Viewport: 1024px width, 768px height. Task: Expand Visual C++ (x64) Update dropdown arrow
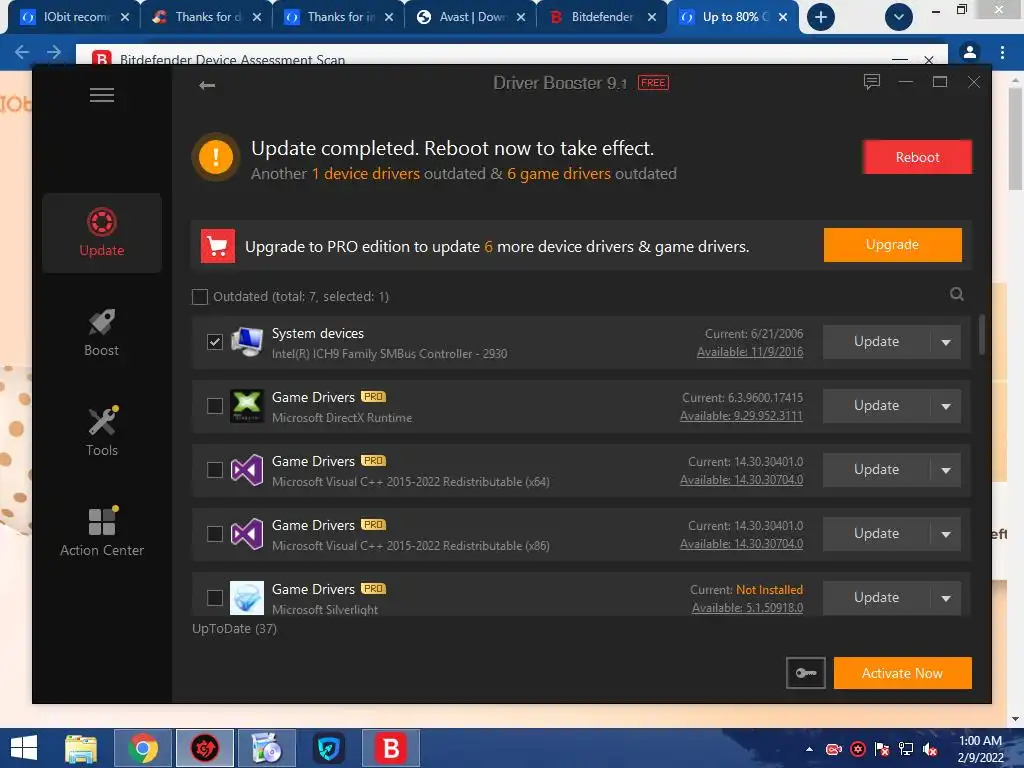[946, 470]
